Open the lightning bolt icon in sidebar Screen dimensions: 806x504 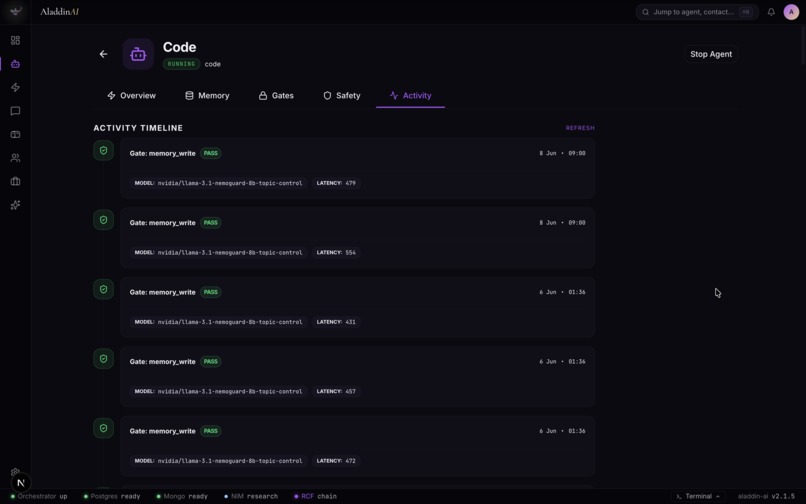click(x=15, y=87)
